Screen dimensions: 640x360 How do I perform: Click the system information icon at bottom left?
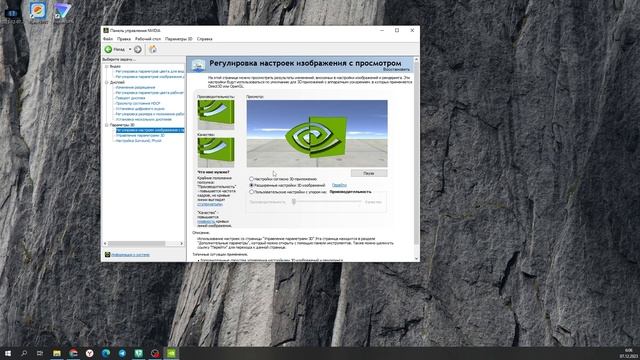coord(107,255)
